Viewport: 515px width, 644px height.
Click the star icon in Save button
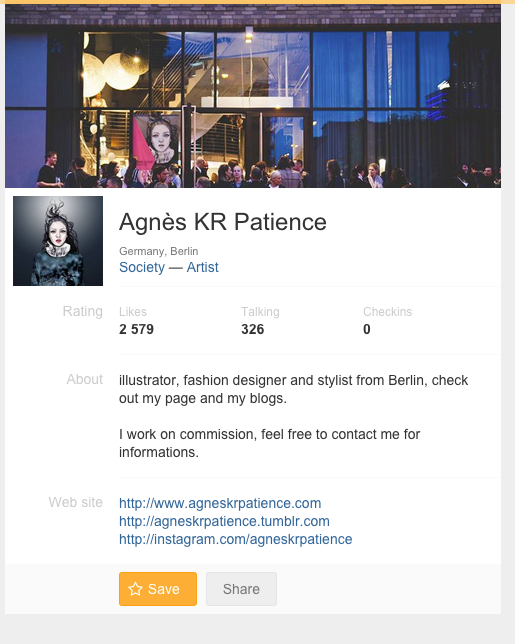click(x=135, y=589)
